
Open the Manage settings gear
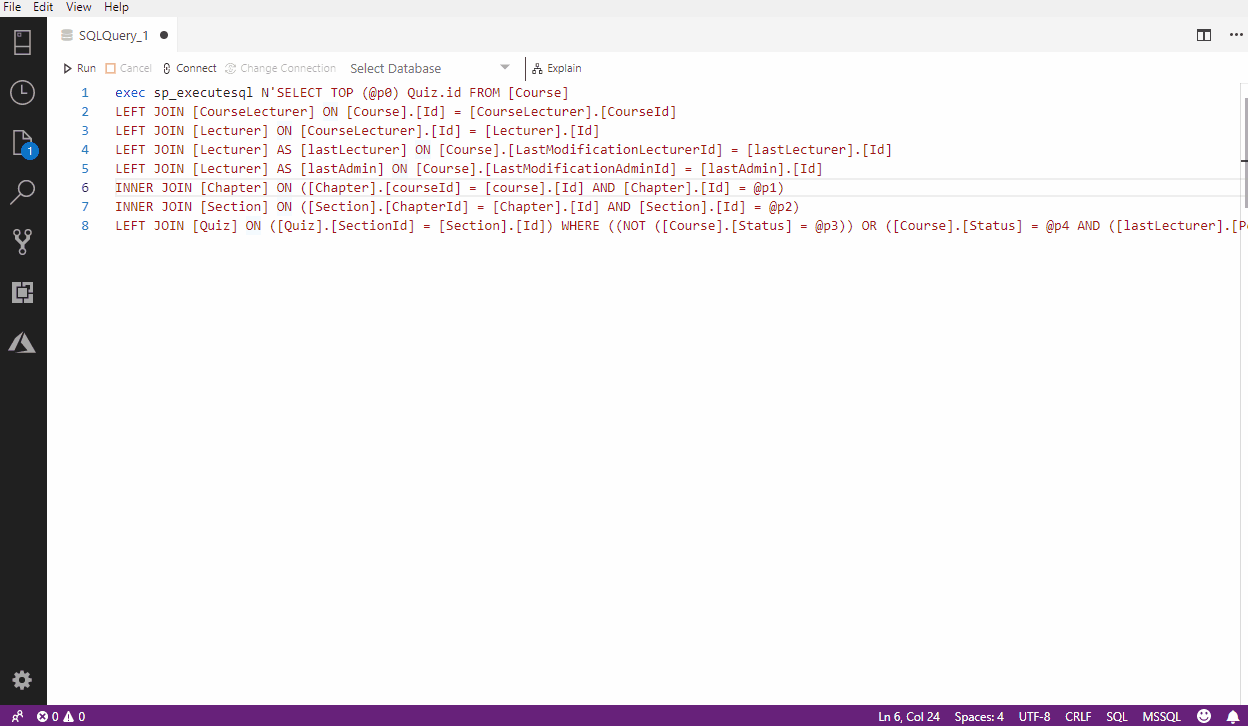pos(22,679)
